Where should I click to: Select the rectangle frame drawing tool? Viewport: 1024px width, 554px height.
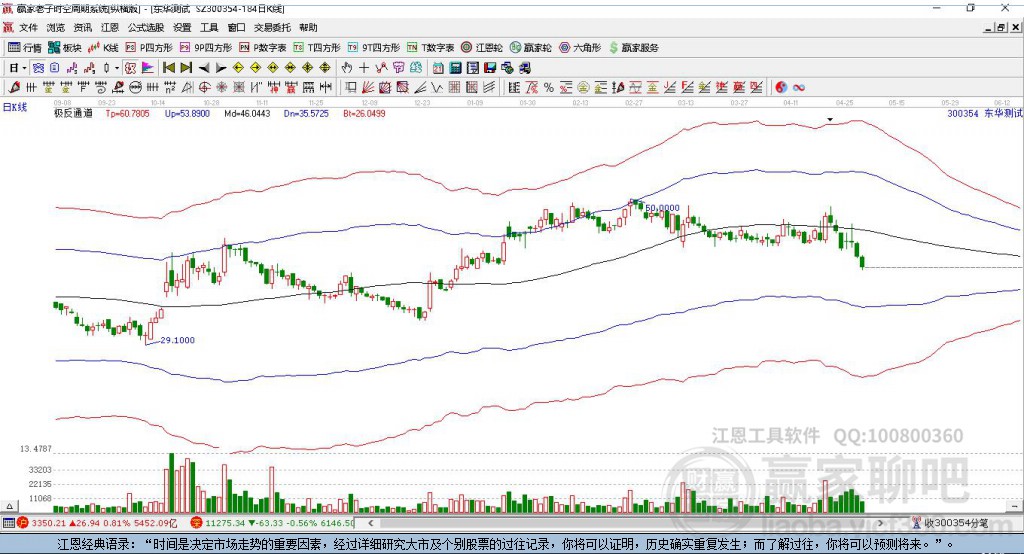coord(350,87)
